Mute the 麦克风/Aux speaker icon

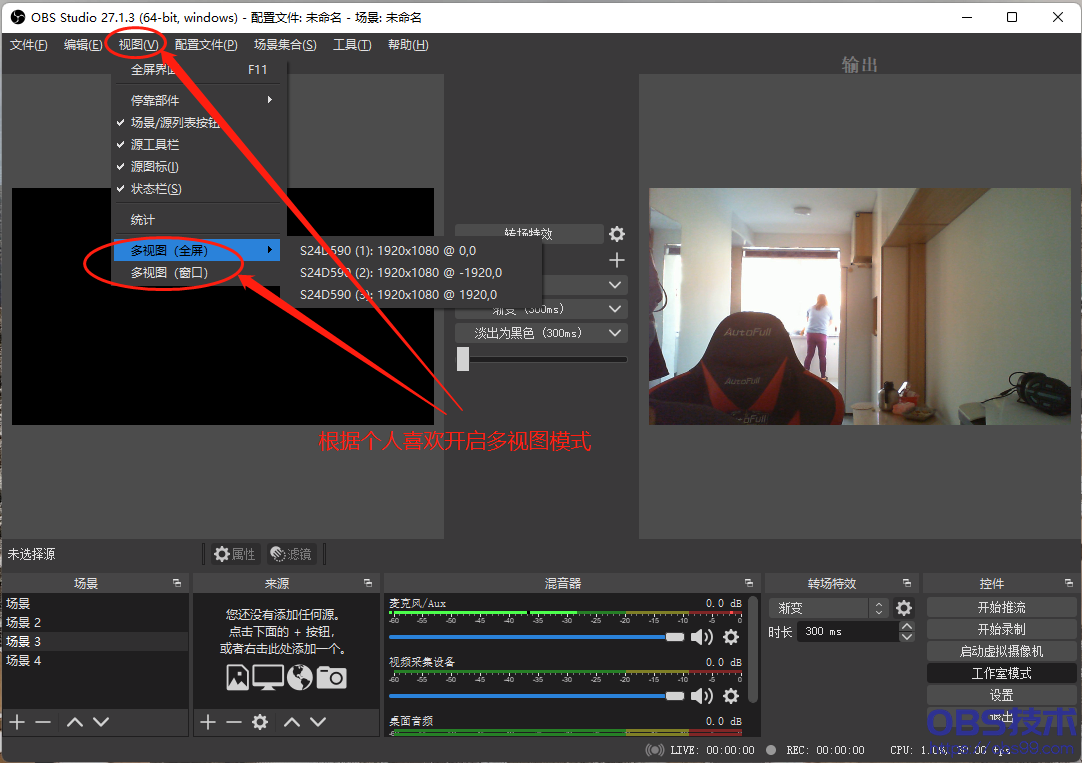click(x=702, y=637)
